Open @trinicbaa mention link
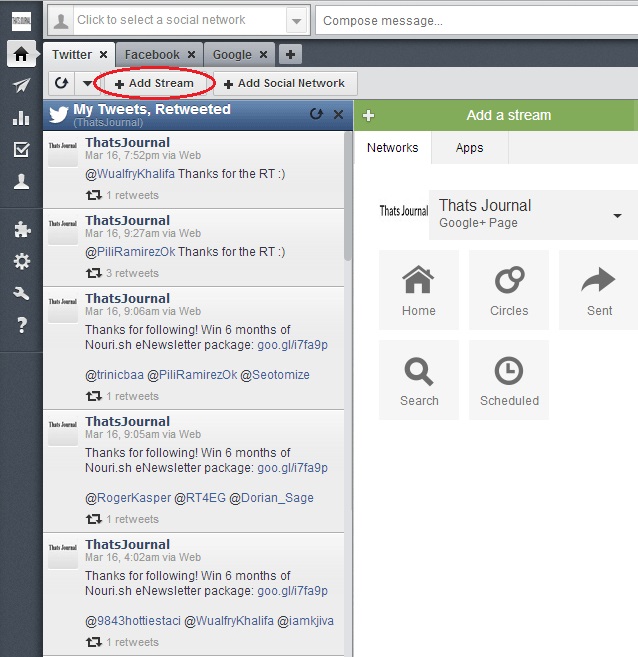This screenshot has width=638, height=657. pos(114,375)
